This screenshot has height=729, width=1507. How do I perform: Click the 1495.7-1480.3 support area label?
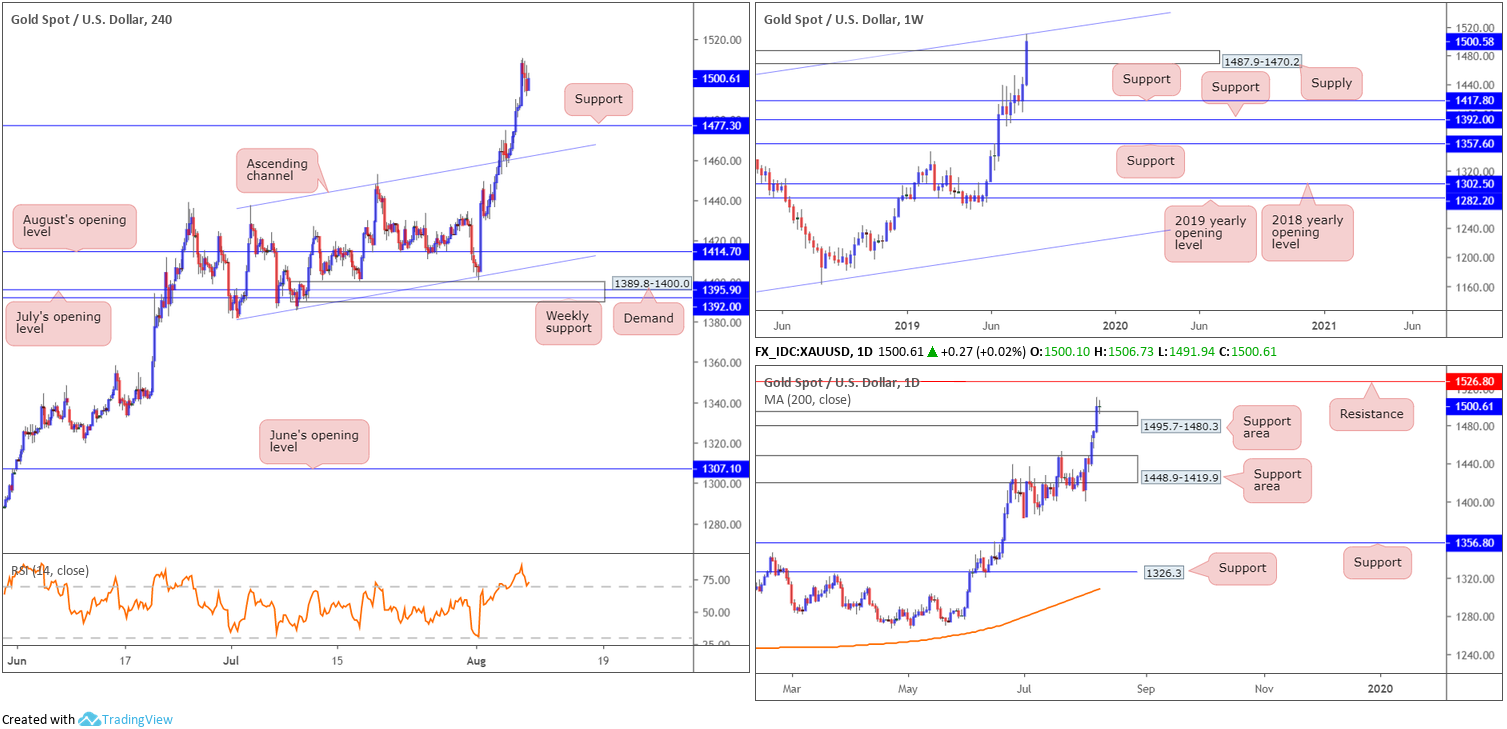click(1180, 426)
